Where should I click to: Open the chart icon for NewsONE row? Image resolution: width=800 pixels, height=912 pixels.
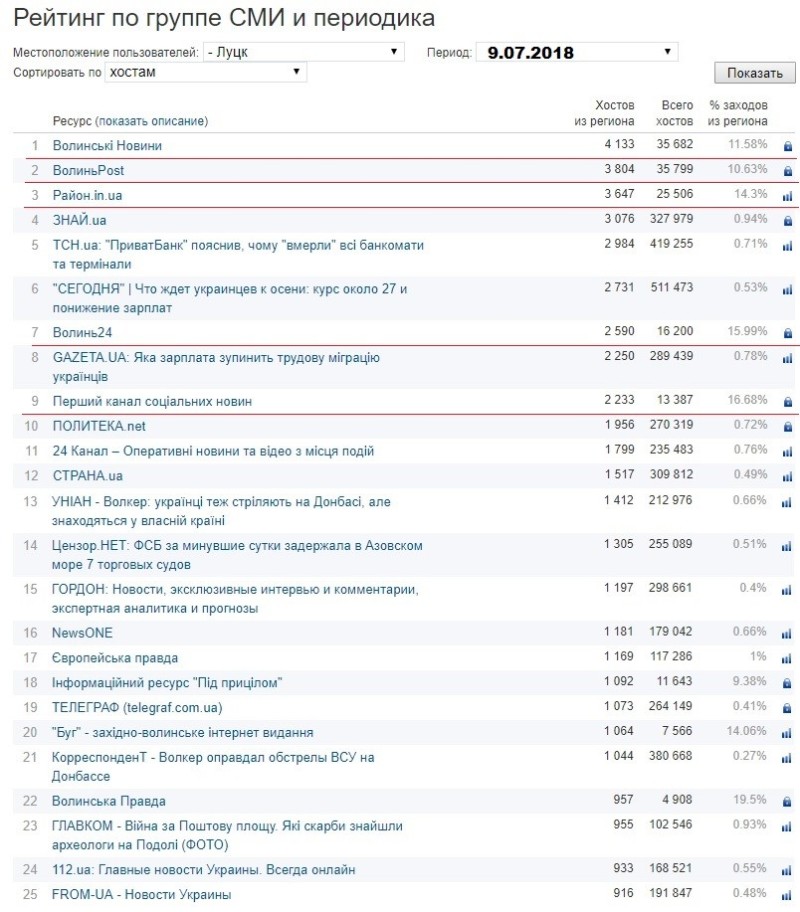coord(787,633)
